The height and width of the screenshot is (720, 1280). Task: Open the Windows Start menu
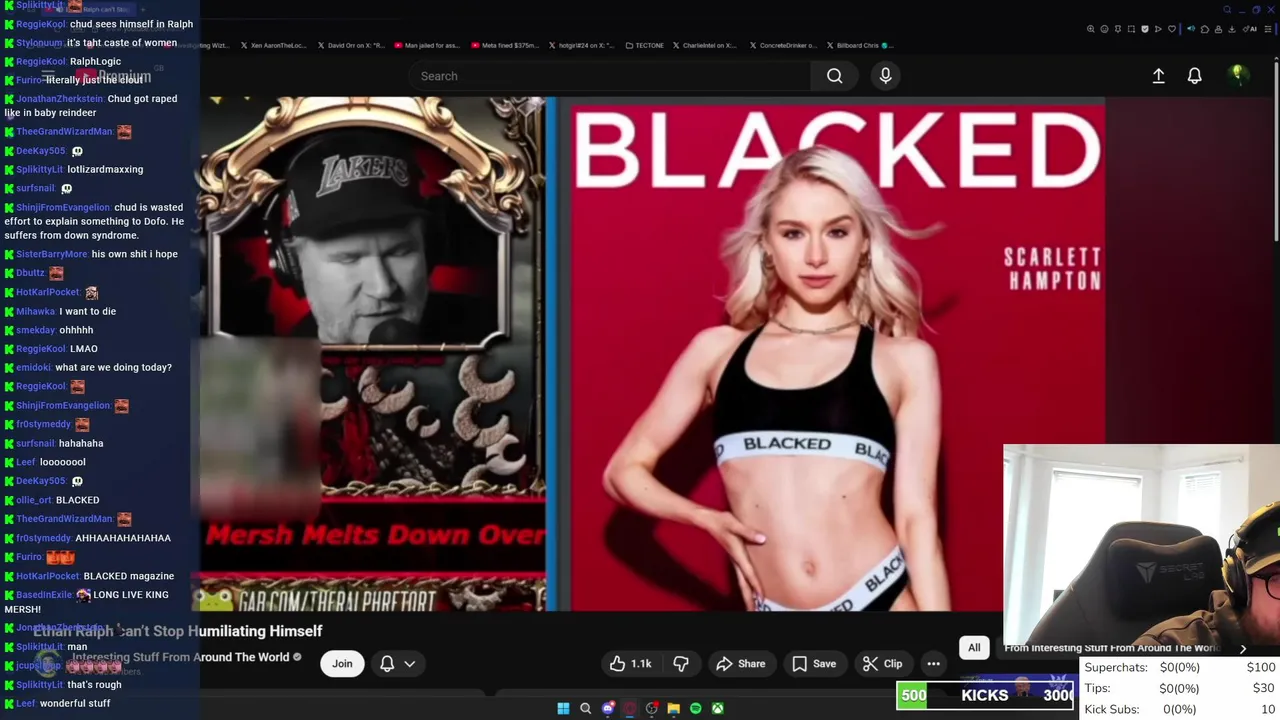point(563,708)
